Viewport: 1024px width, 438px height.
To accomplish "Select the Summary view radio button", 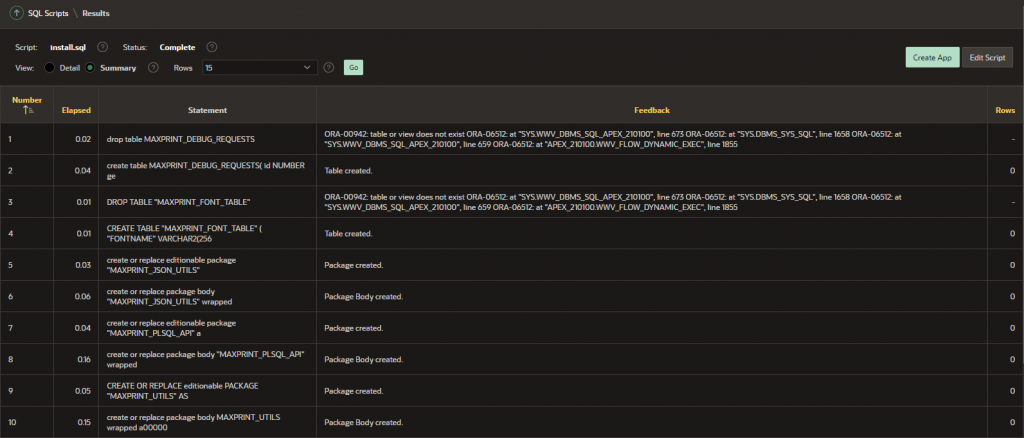I will pos(90,67).
